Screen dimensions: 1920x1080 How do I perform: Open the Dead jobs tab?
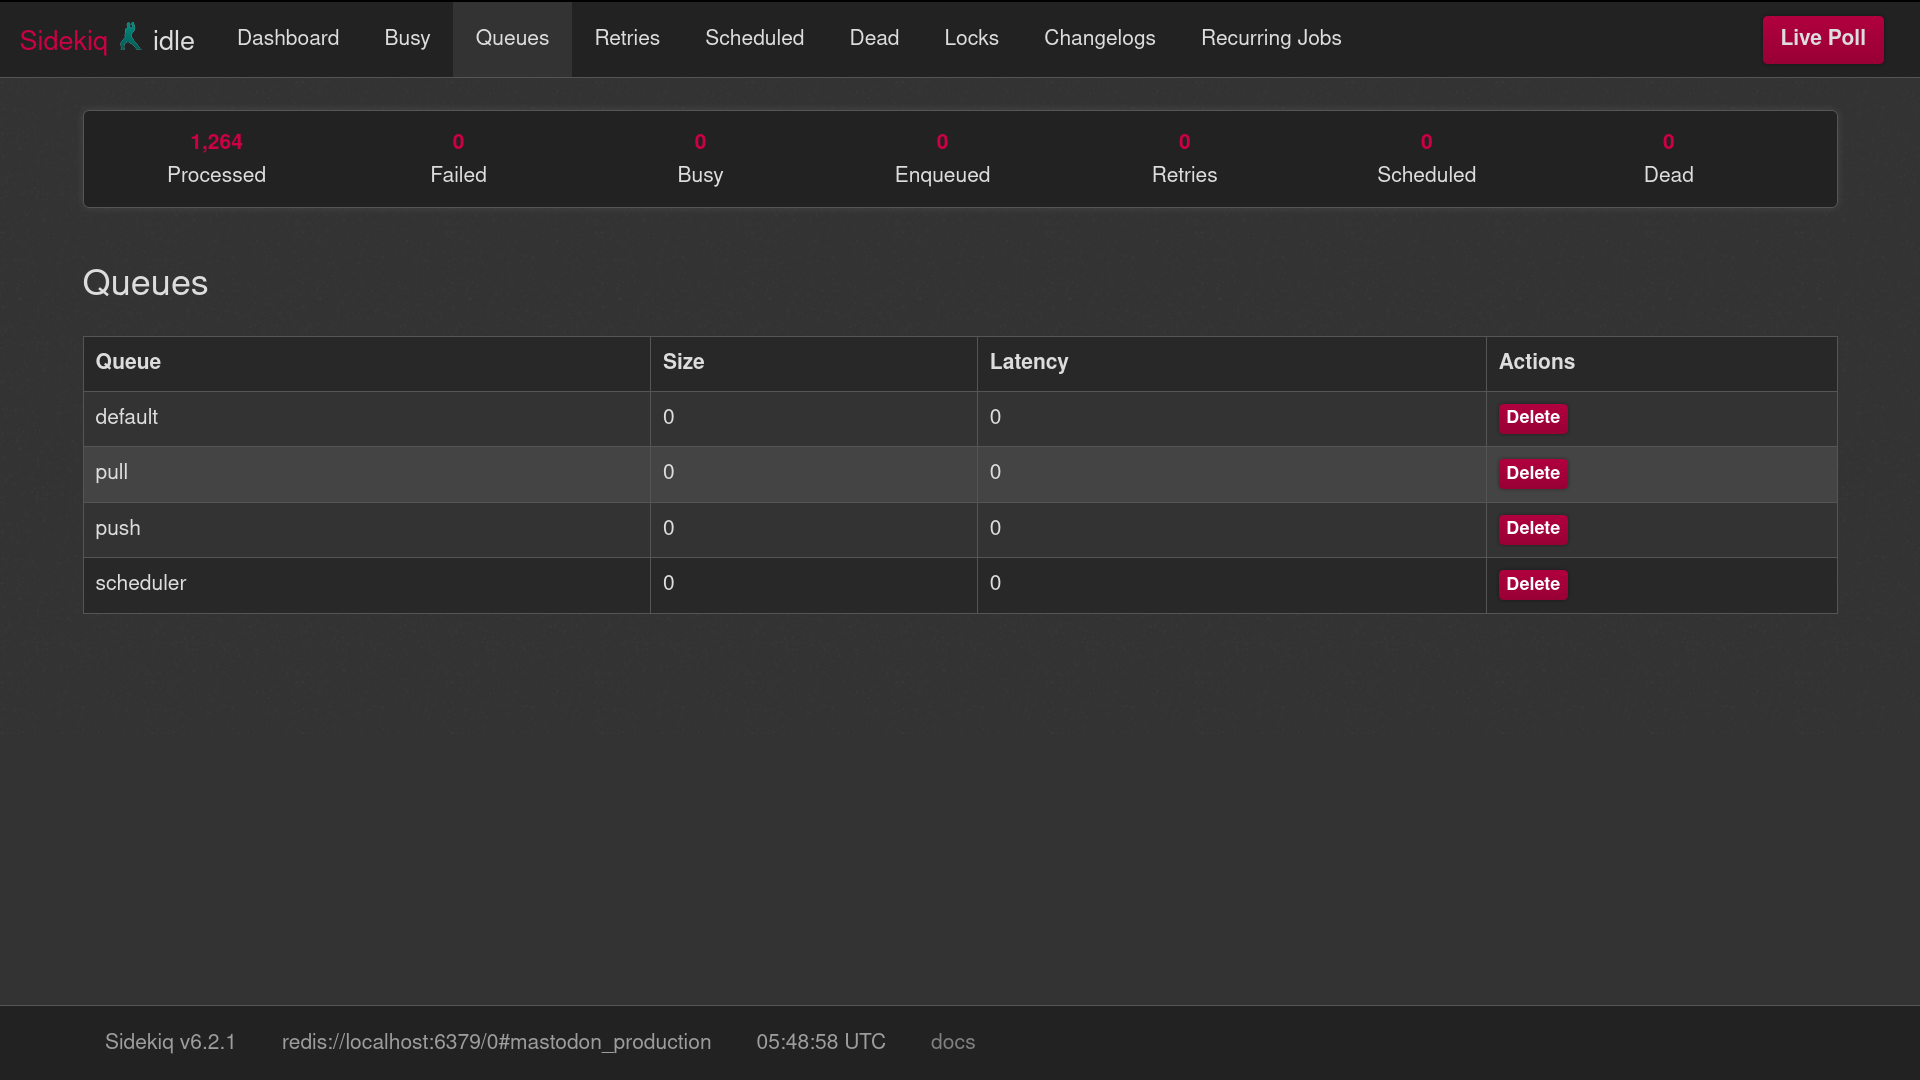(874, 38)
